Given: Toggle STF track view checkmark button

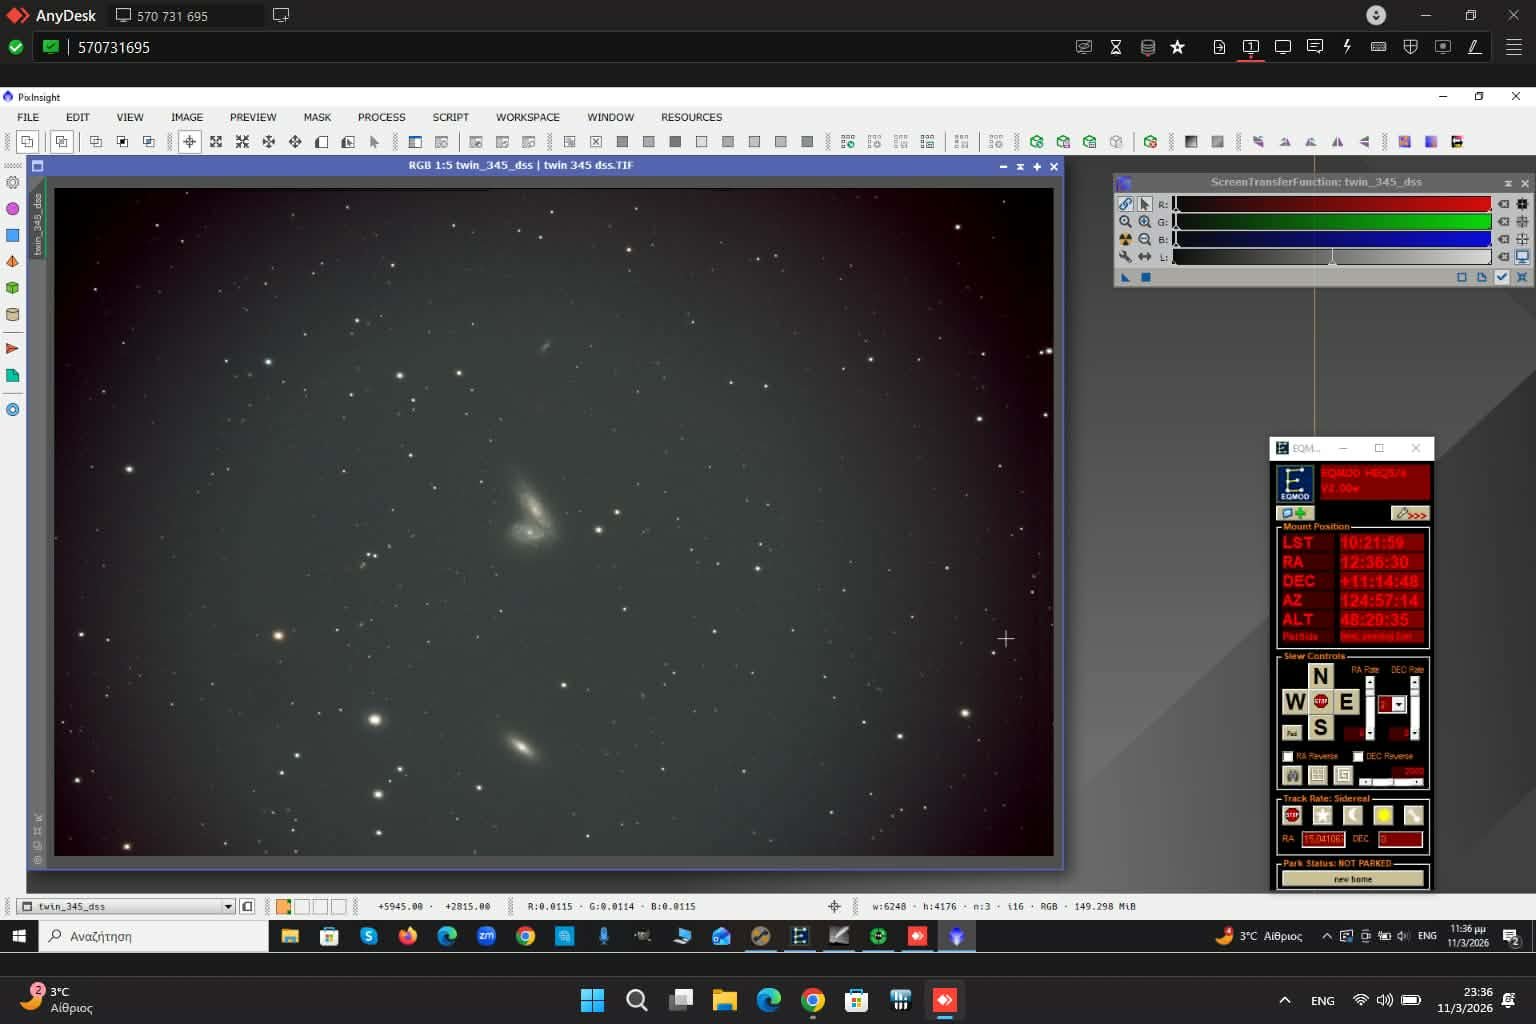Looking at the screenshot, I should tap(1501, 277).
